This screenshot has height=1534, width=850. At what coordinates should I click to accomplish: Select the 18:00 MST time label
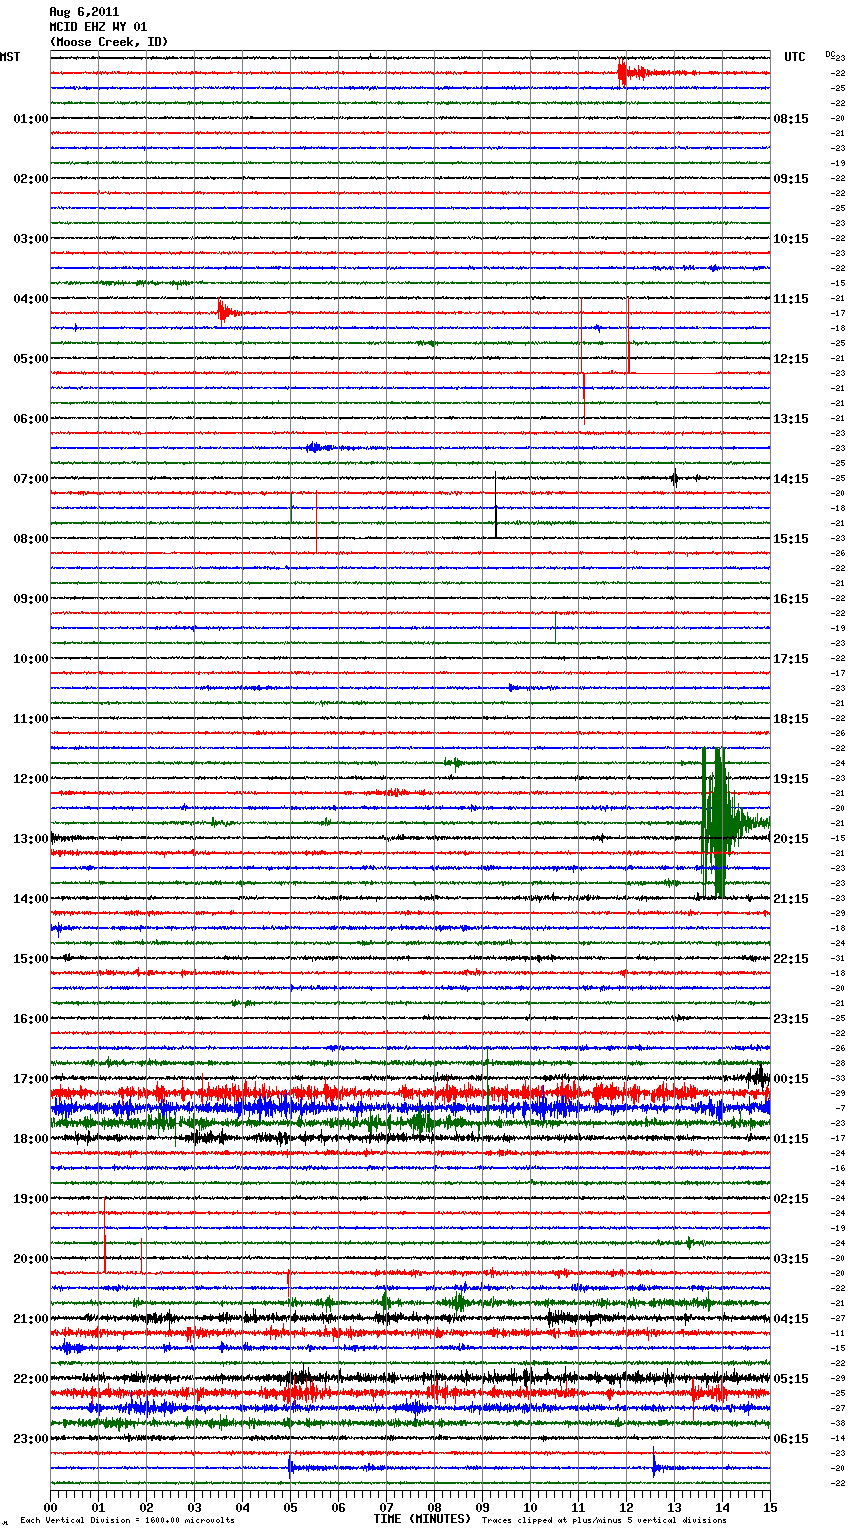pos(31,1139)
